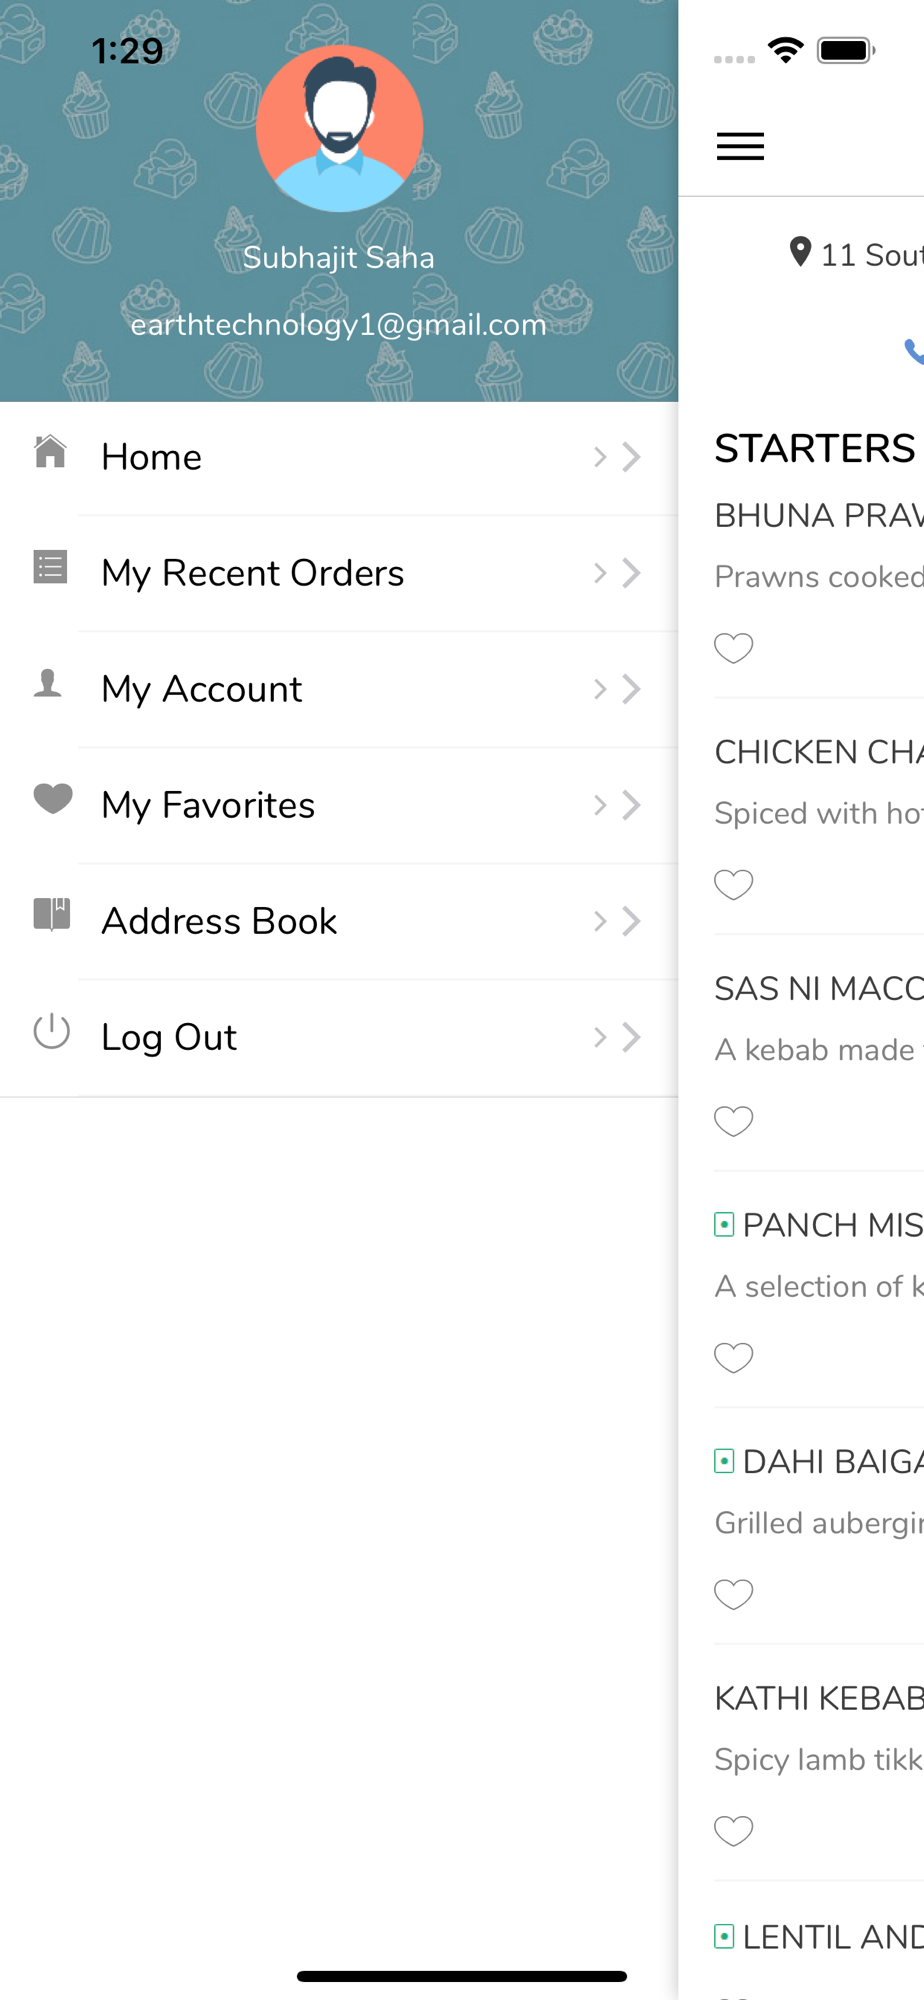Select the Log Out text

tap(169, 1037)
